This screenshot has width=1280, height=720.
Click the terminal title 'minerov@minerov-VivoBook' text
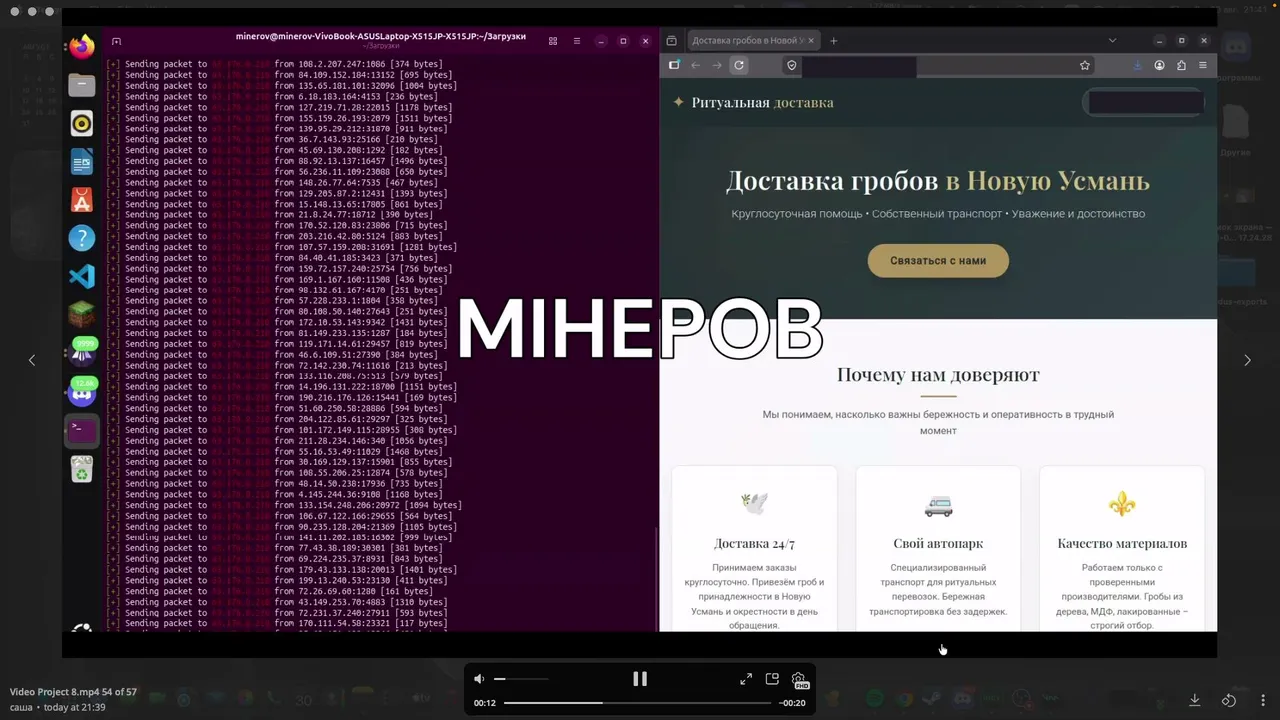(x=380, y=36)
